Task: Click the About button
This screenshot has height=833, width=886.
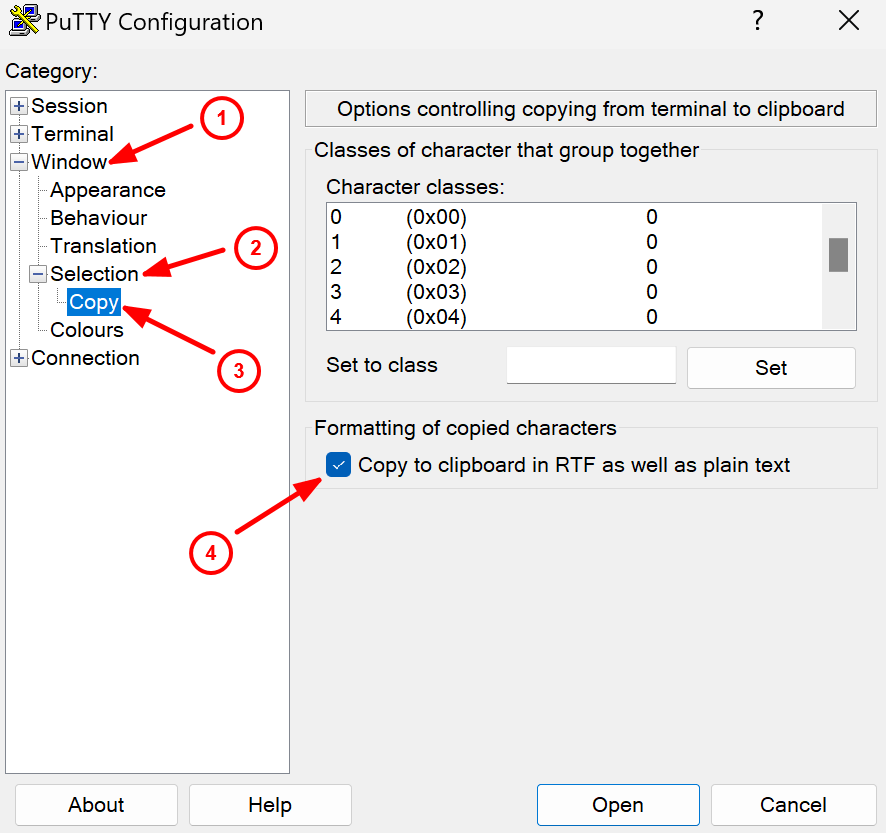Action: click(x=95, y=805)
